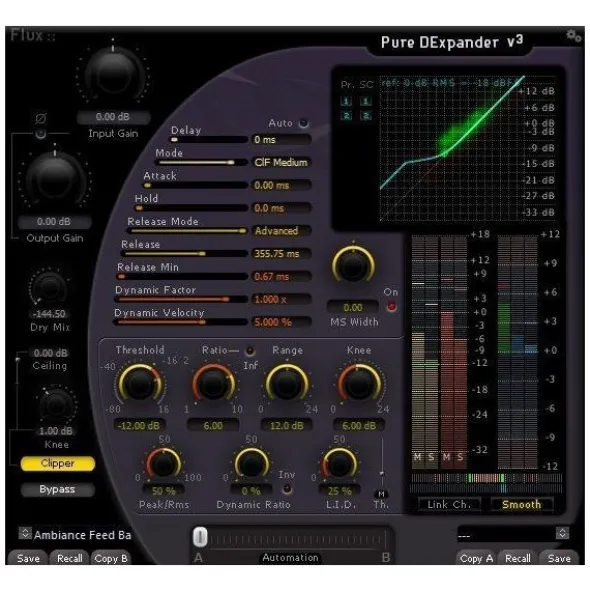Adjust the Delay slider
The image size is (590, 591).
pos(209,139)
